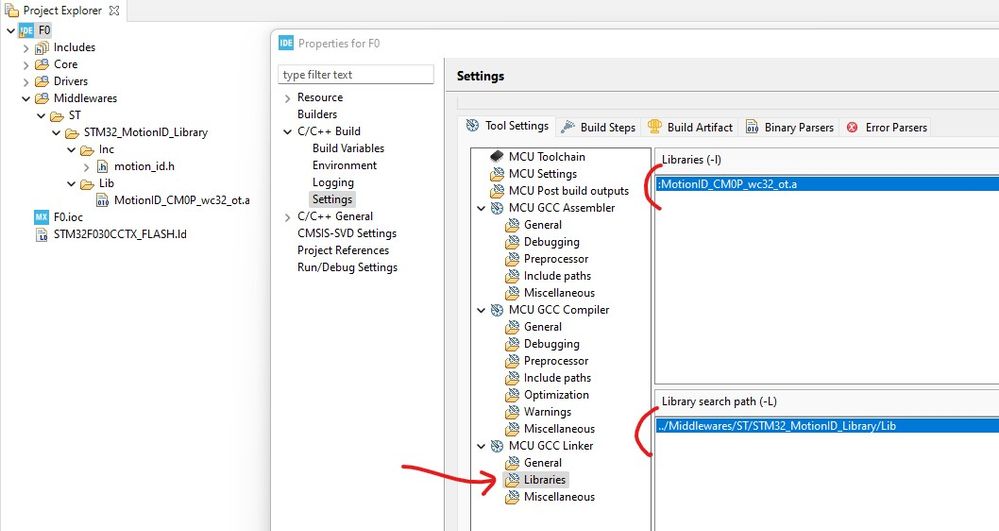Click the type filter text field
999x531 pixels.
point(356,75)
